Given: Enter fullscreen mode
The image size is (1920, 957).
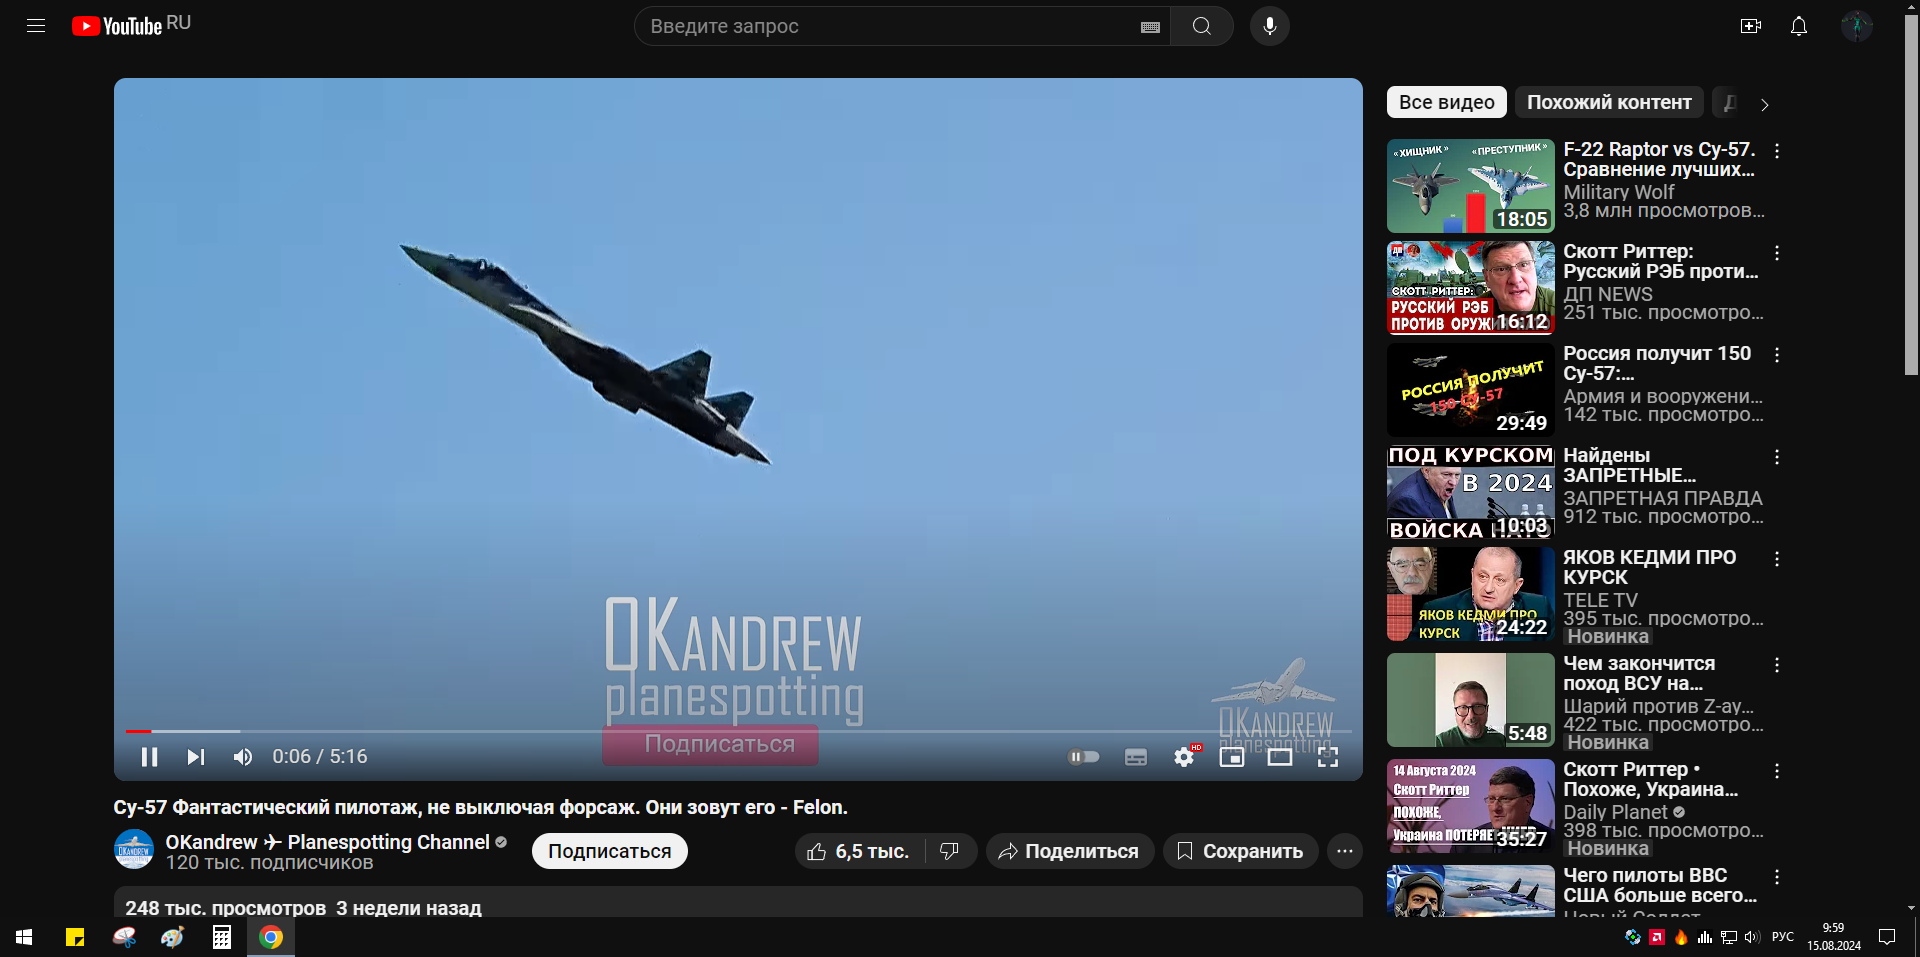Looking at the screenshot, I should click(x=1328, y=757).
